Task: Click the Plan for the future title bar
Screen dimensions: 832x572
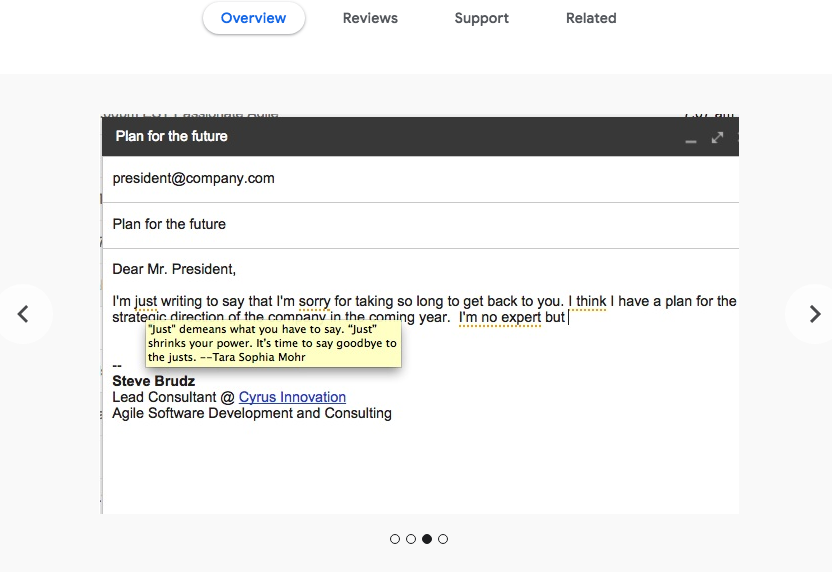Action: [x=420, y=136]
